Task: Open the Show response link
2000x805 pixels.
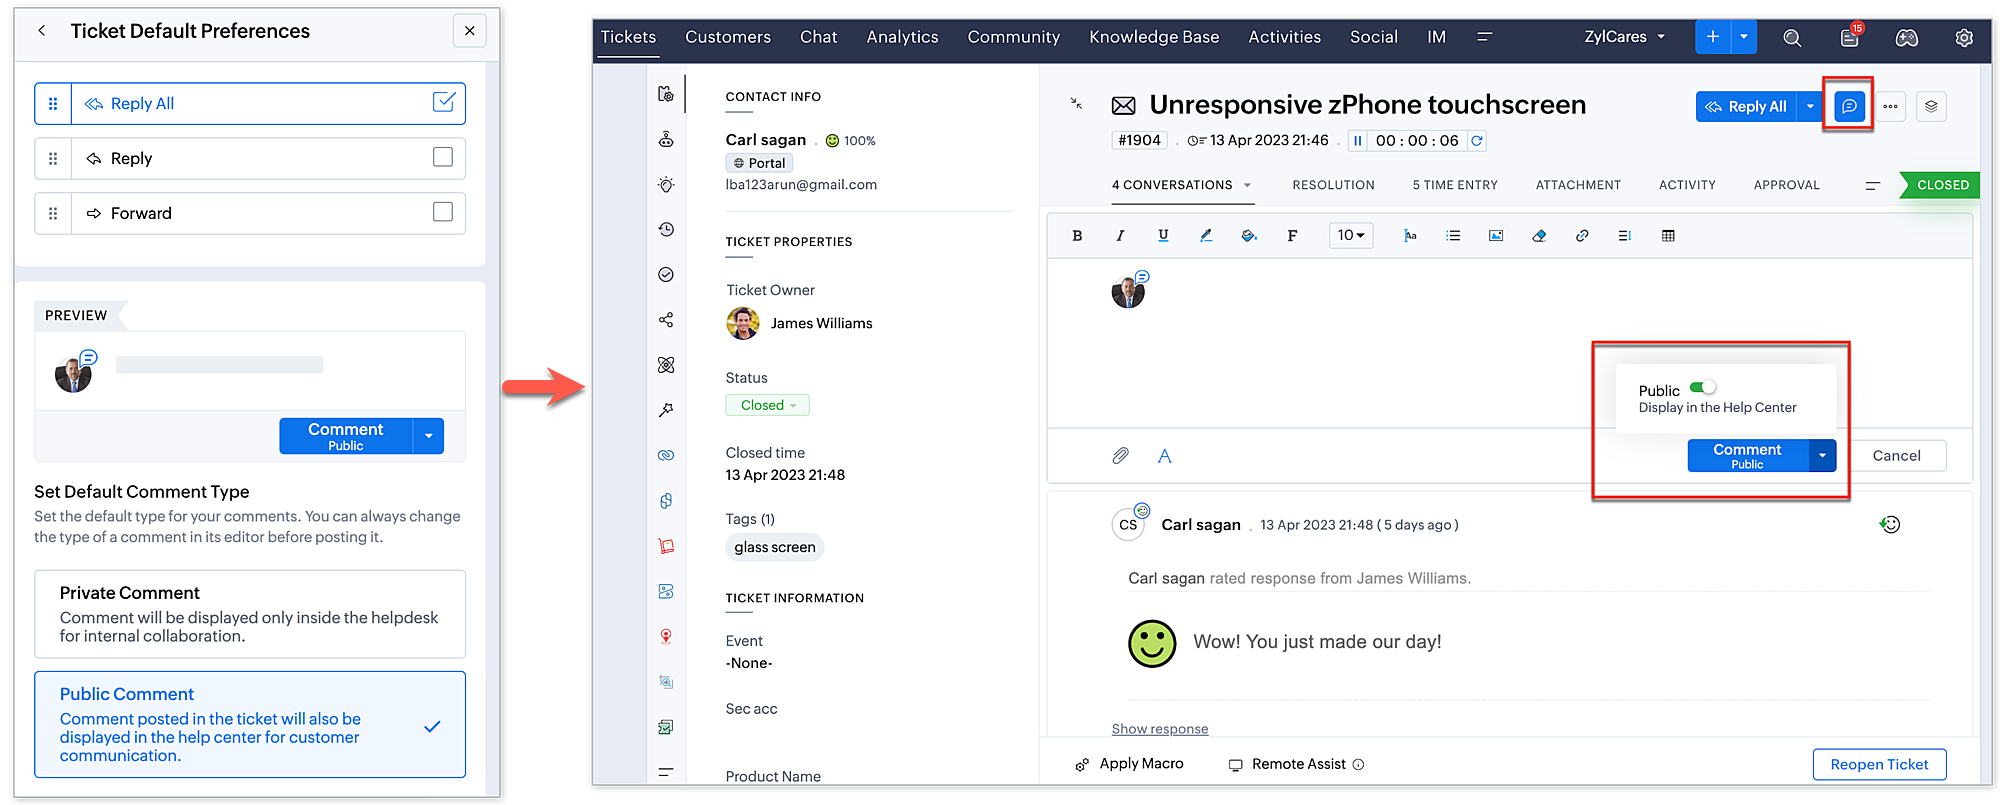Action: [x=1160, y=729]
